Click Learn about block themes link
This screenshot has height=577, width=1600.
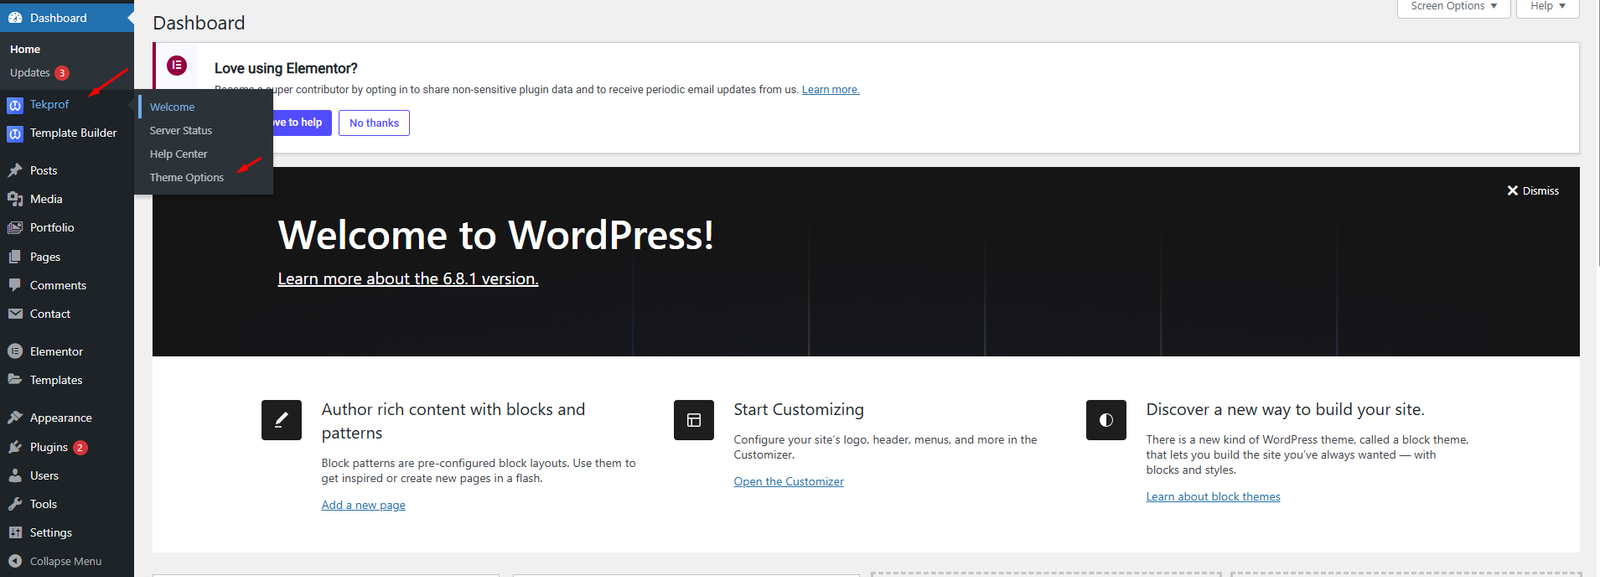coord(1213,497)
